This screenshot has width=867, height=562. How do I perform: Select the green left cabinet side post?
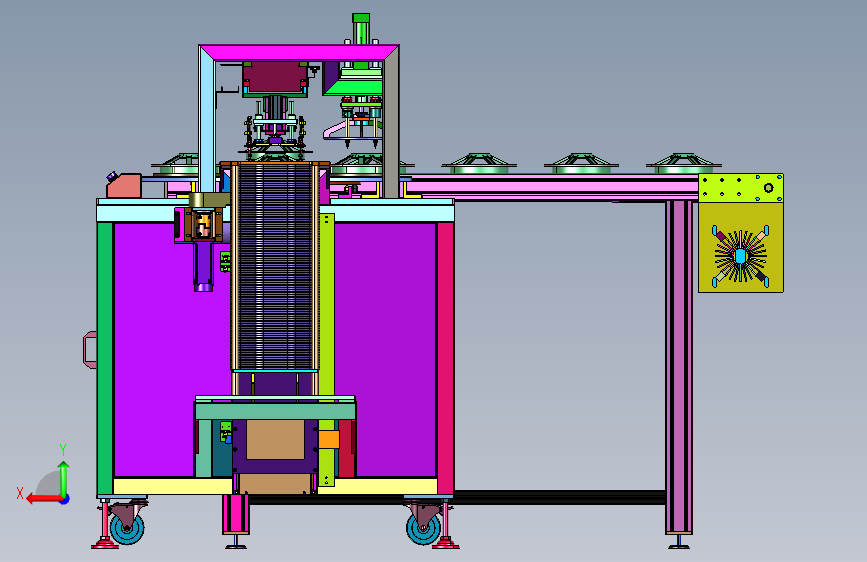pos(105,358)
